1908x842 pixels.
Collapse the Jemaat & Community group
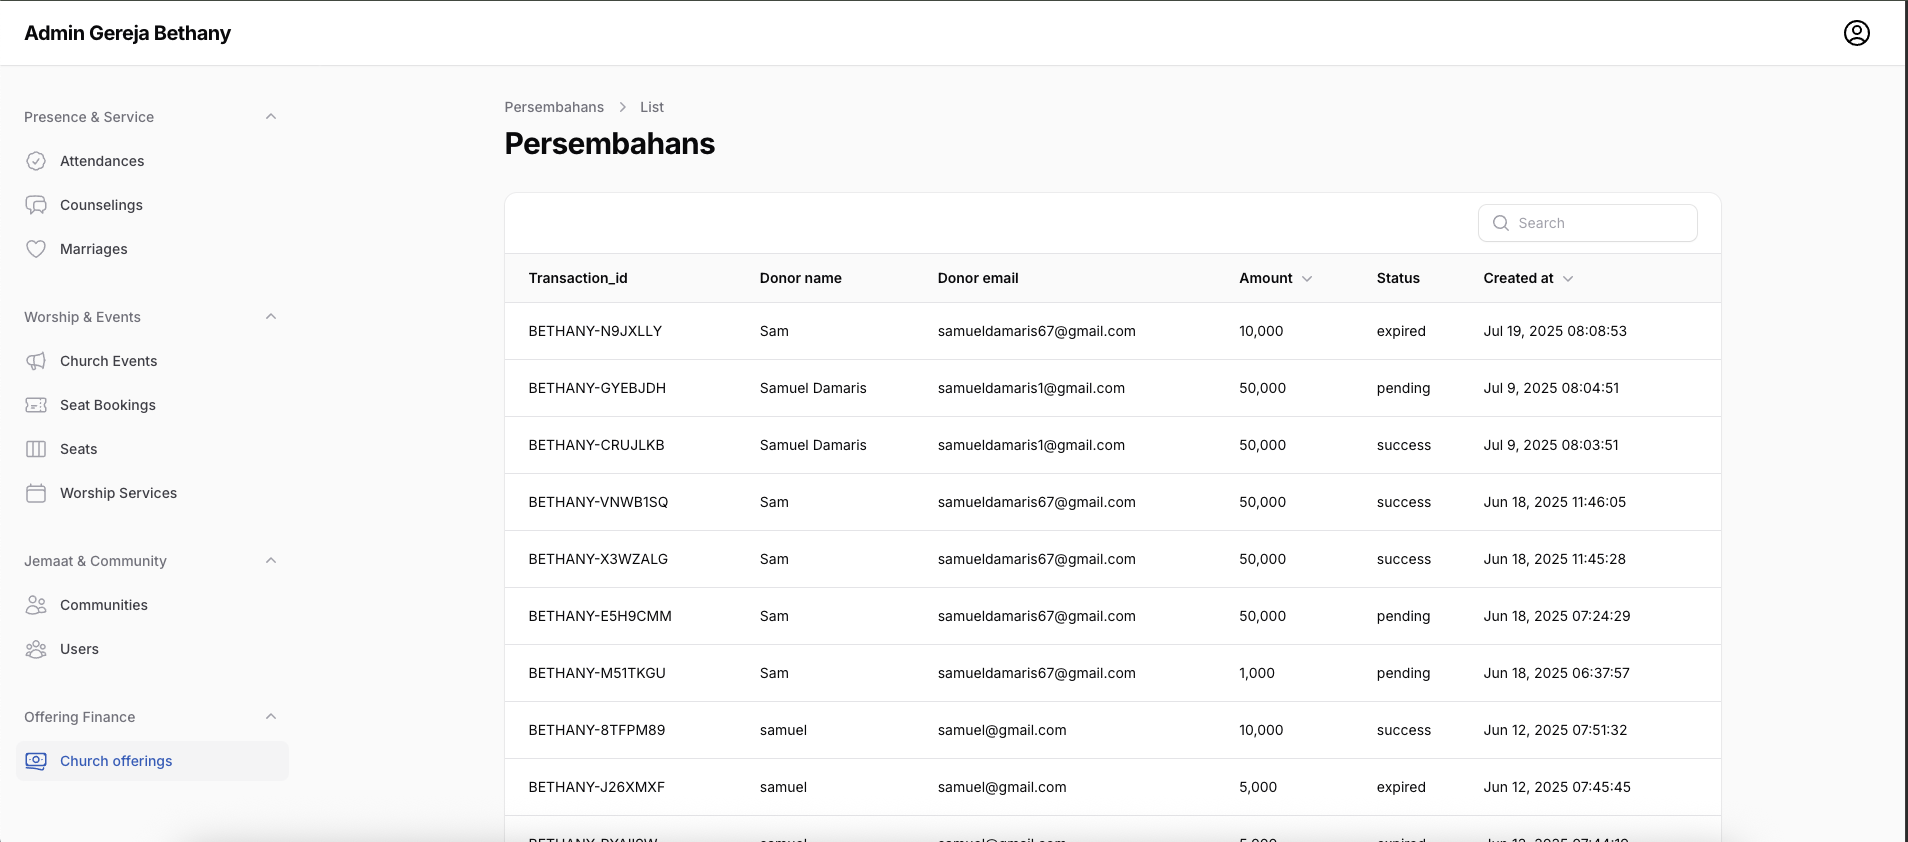(270, 561)
